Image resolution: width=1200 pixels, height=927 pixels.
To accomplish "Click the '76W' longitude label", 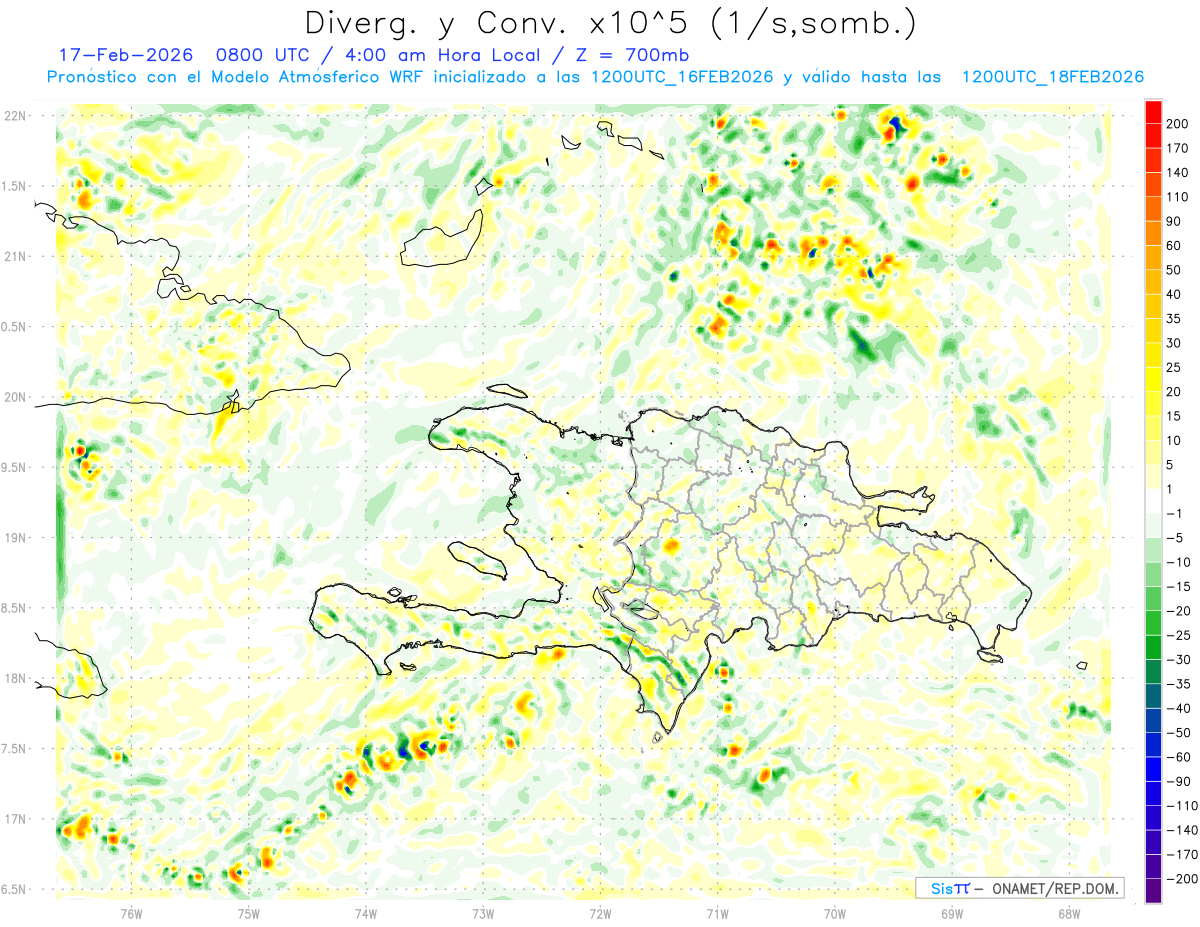I will [x=132, y=912].
